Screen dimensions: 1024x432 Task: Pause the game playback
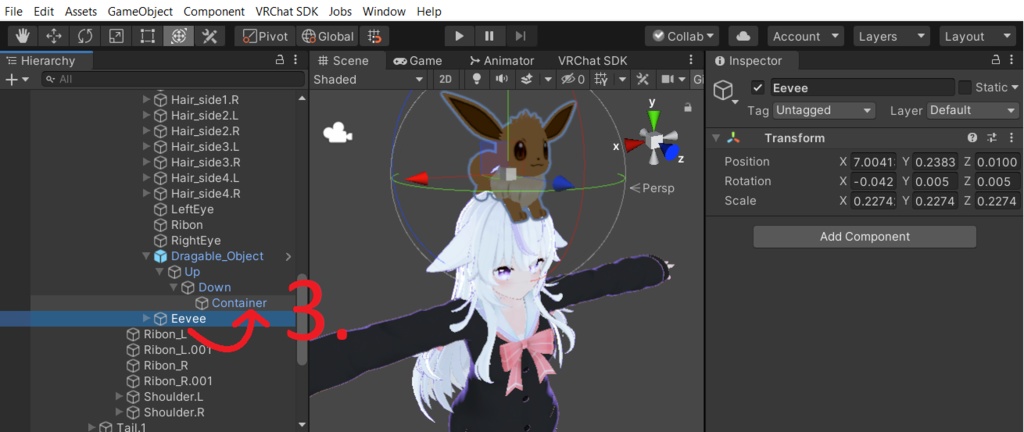pos(490,37)
